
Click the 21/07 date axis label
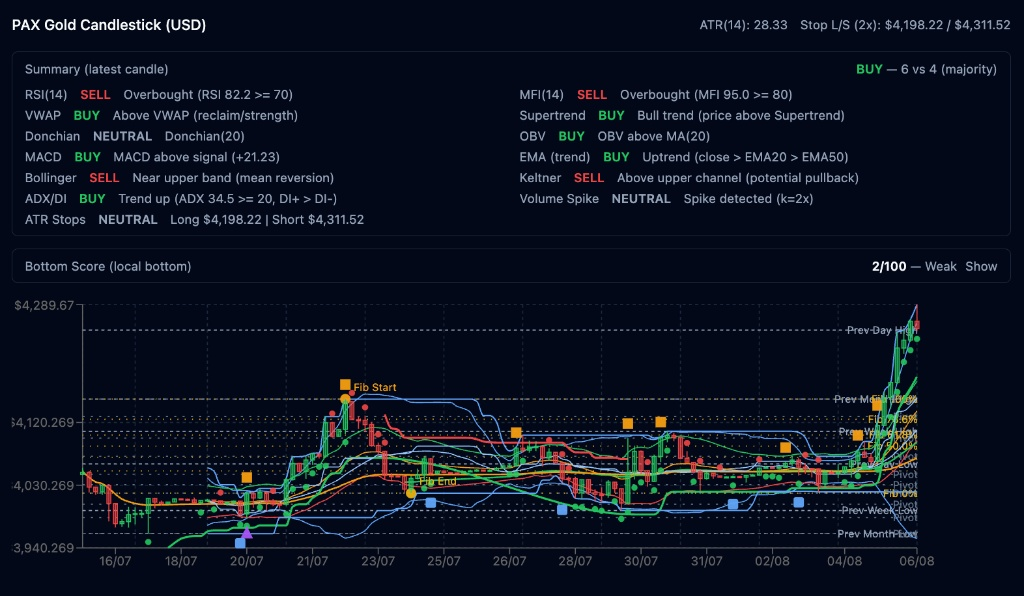point(312,561)
